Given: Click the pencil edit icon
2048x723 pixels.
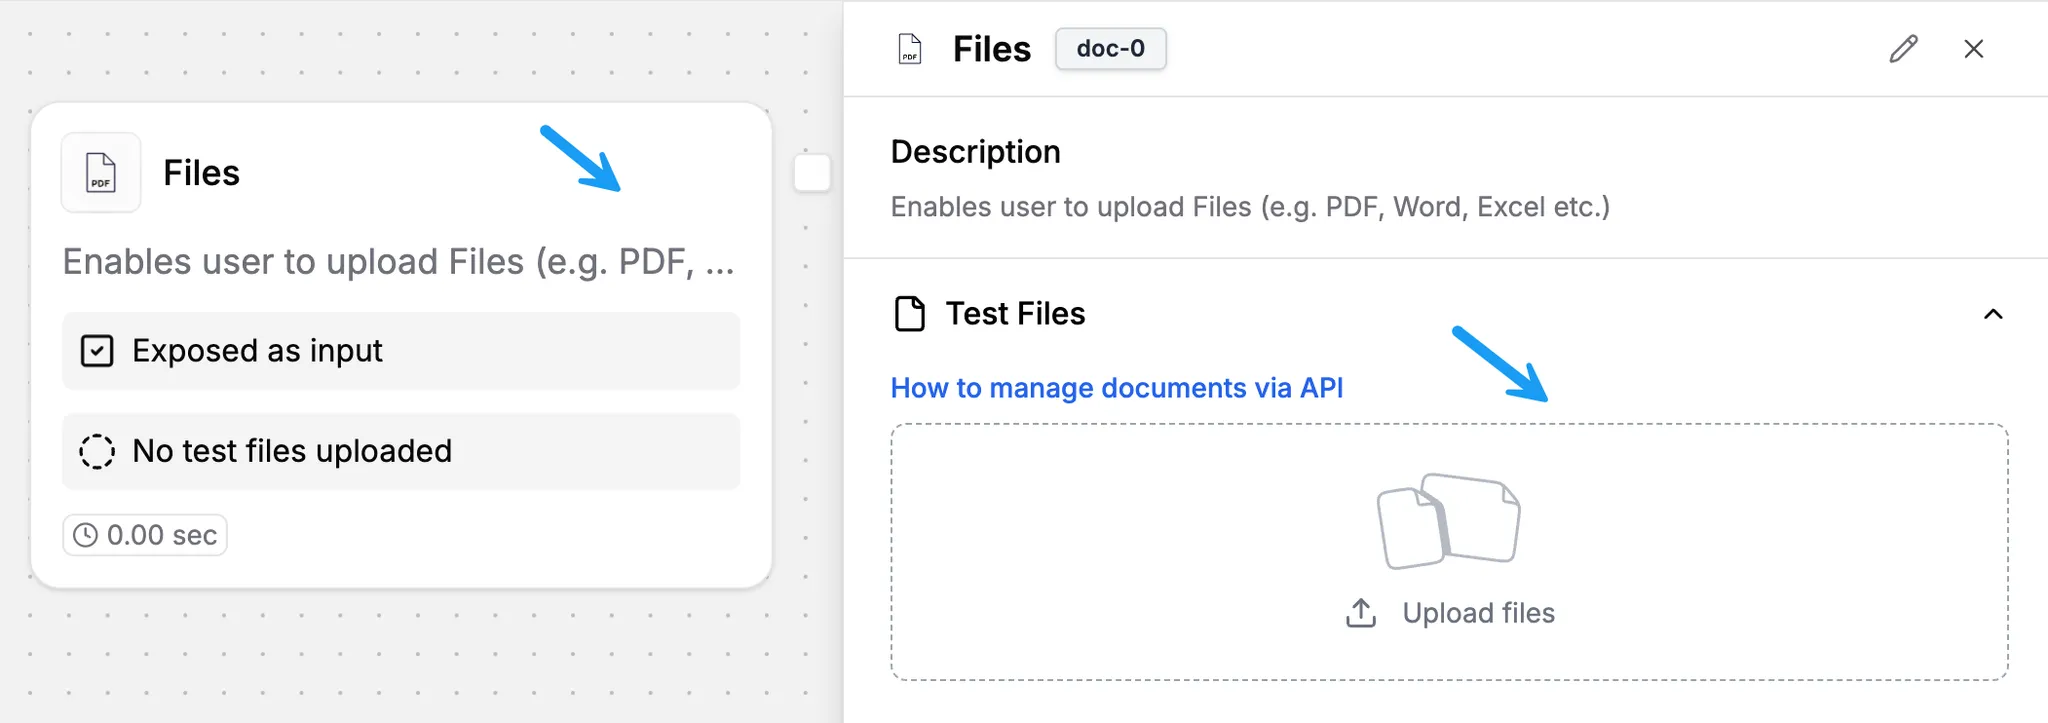Looking at the screenshot, I should tap(1903, 49).
